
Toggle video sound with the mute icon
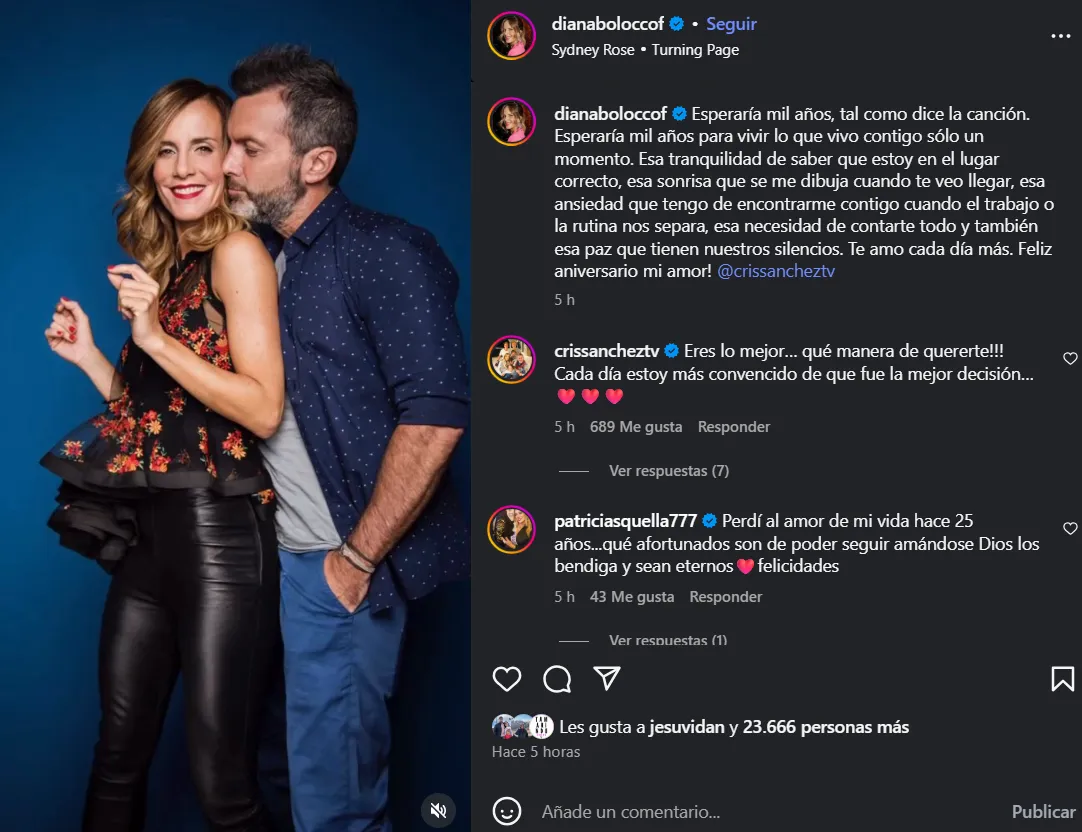438,810
